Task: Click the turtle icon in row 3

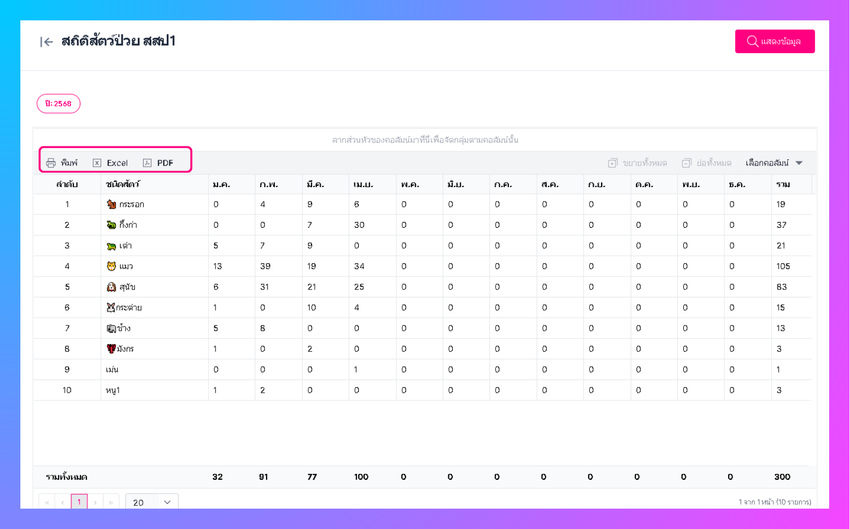Action: click(111, 245)
